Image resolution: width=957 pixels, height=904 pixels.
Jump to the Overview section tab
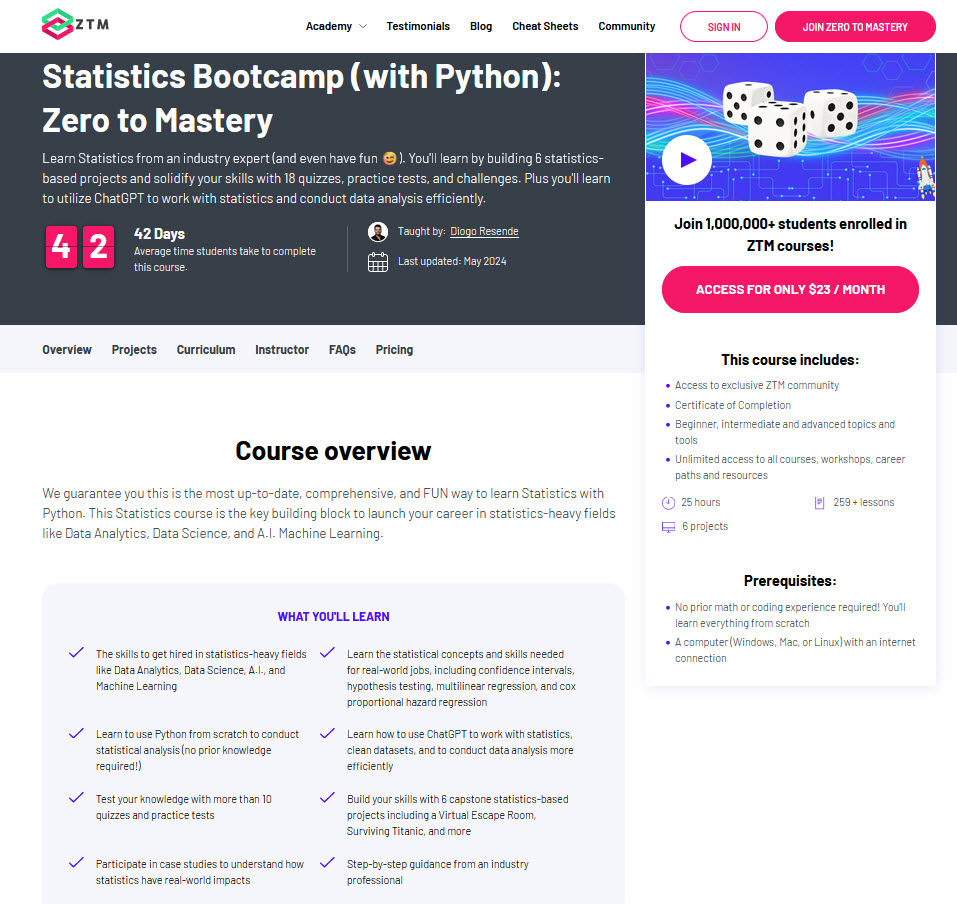coord(67,350)
